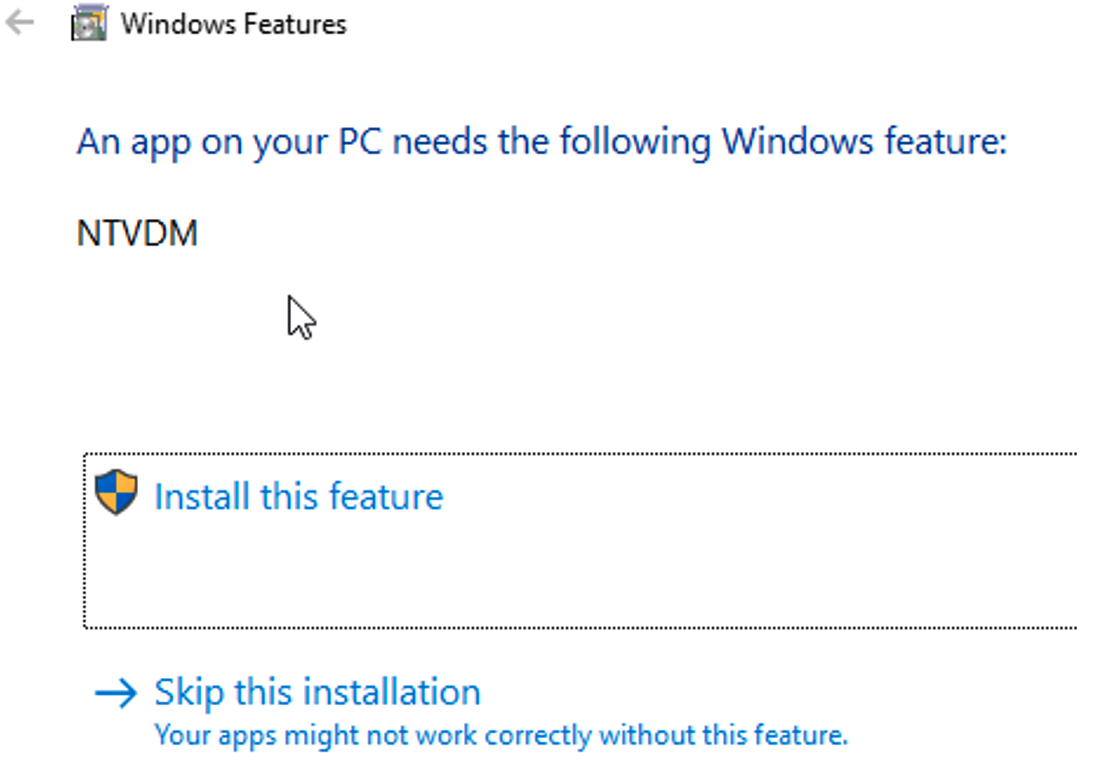Screen dimensions: 1118x774
Task: Choose Install this feature
Action: [299, 496]
